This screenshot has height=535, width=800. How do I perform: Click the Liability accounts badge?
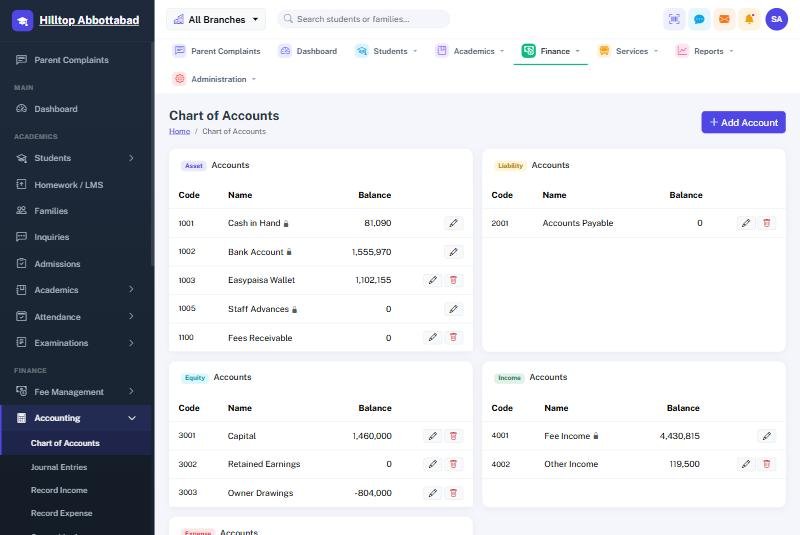coord(510,166)
